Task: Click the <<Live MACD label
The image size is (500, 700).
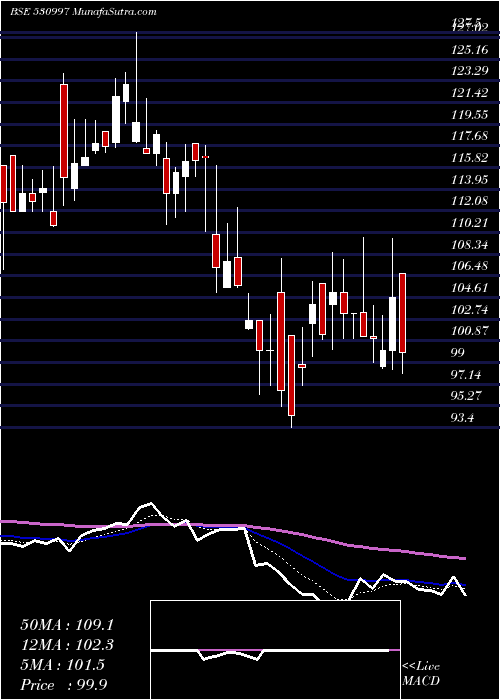Action: click(x=421, y=674)
